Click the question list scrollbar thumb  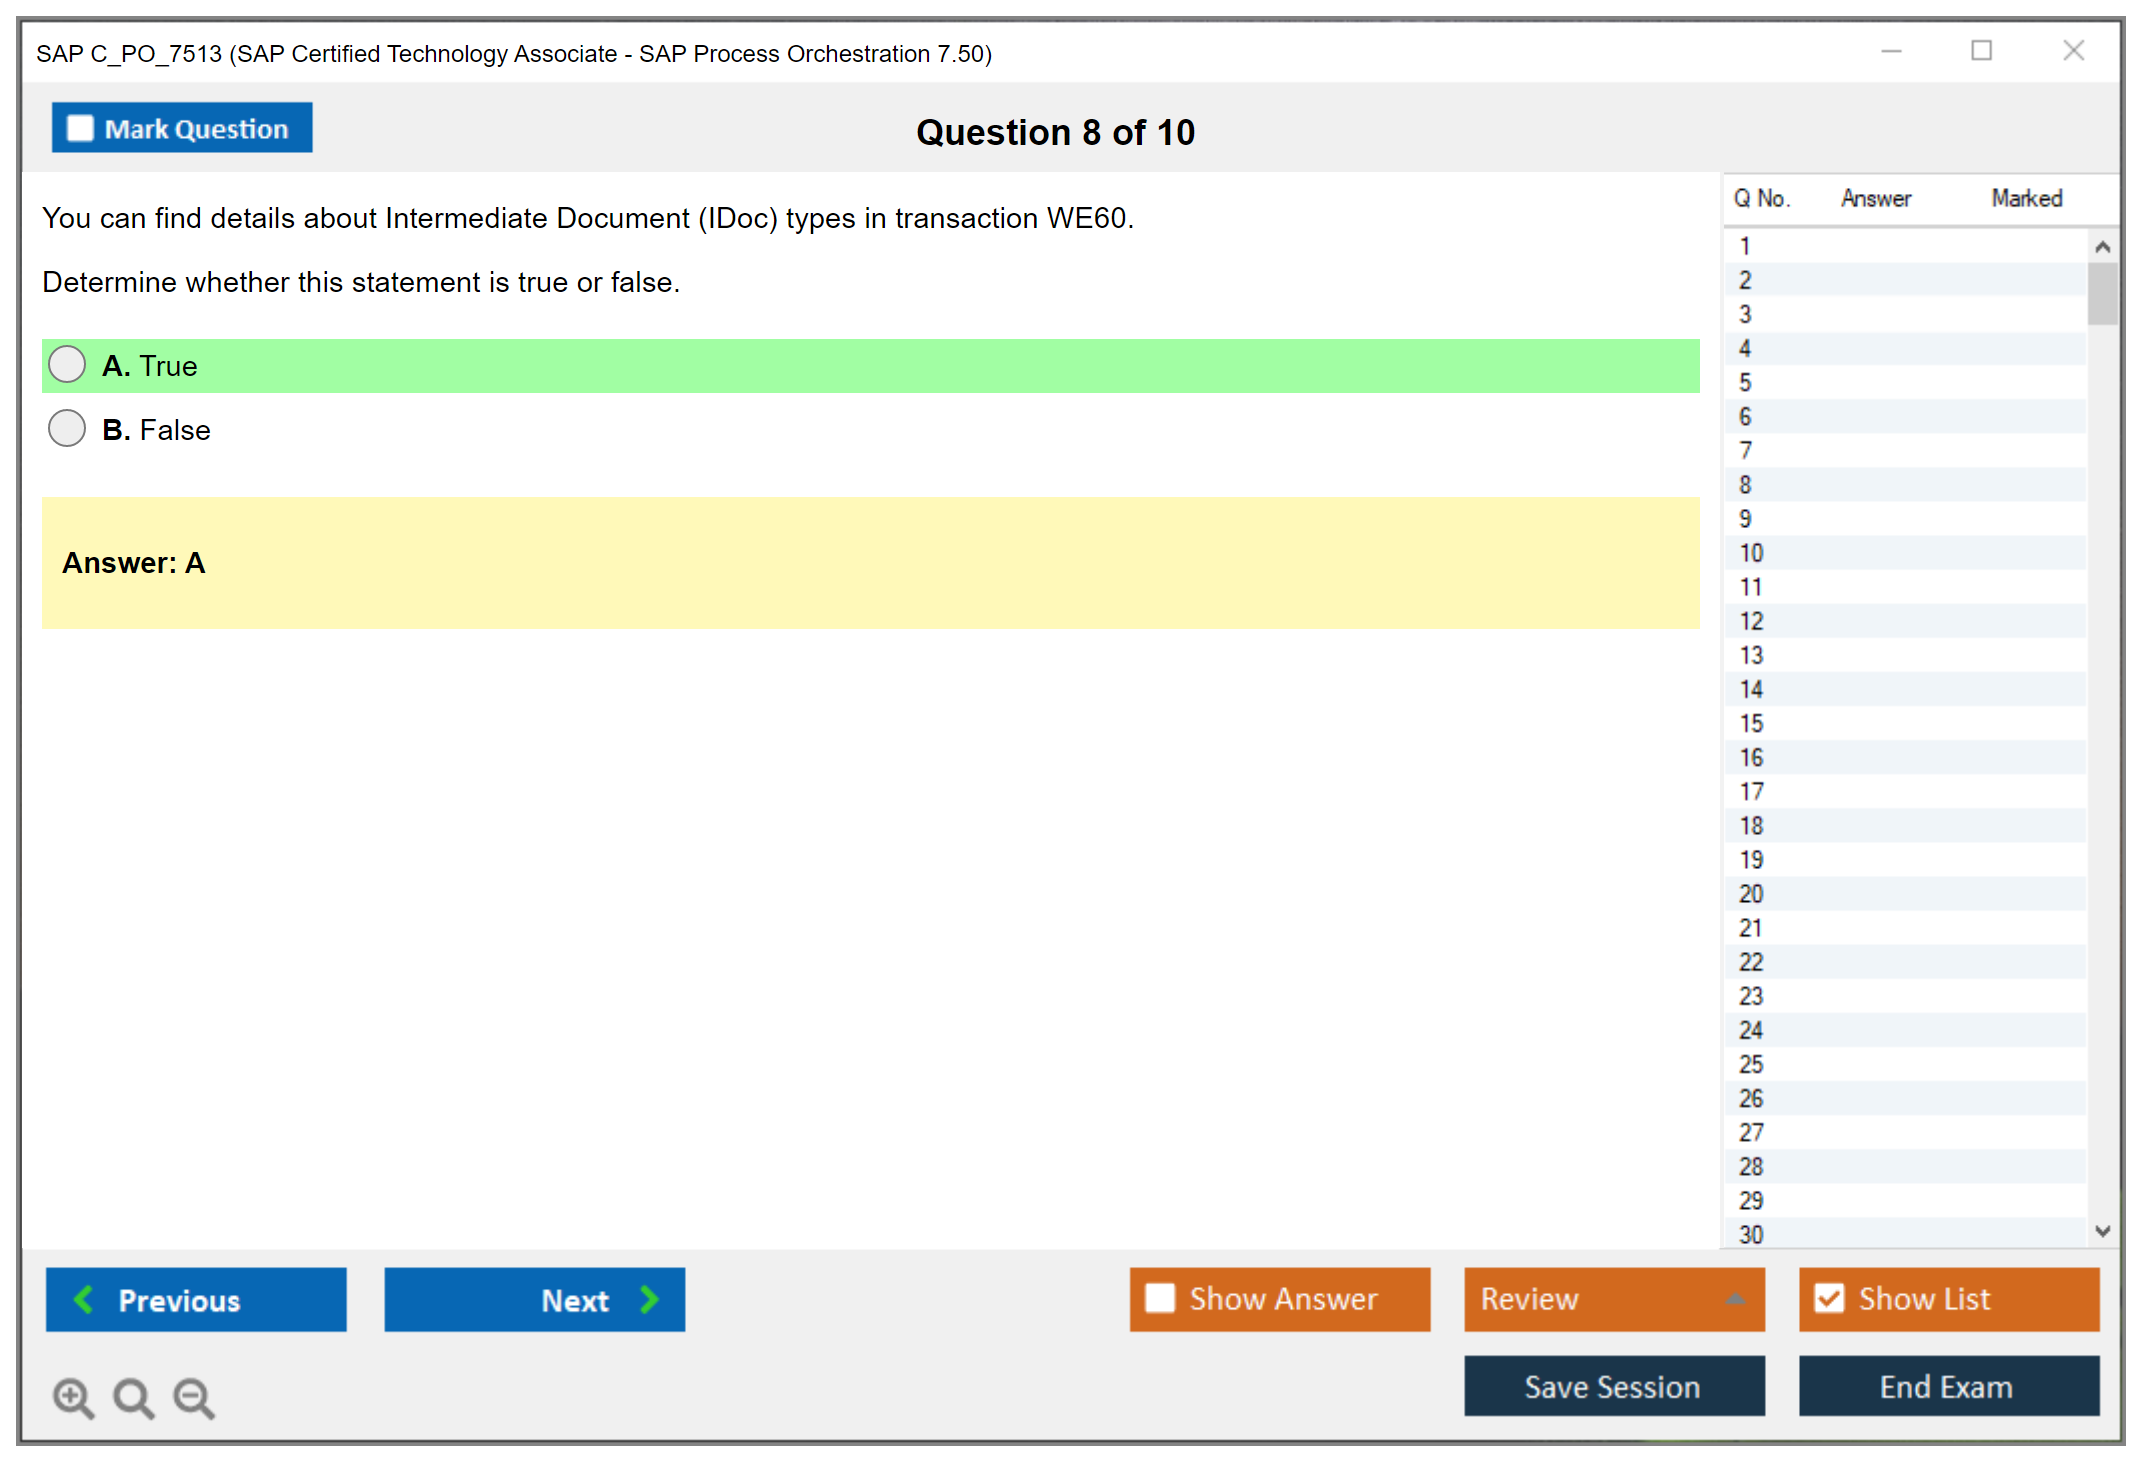pyautogui.click(x=2102, y=293)
